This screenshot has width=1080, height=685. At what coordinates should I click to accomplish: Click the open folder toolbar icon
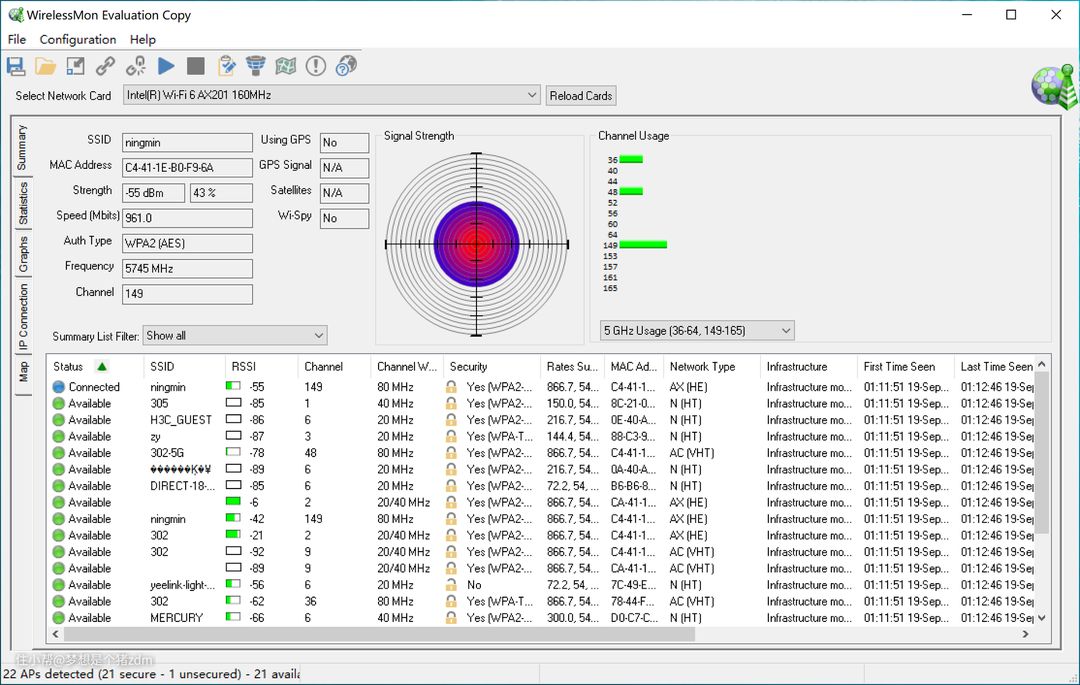click(x=46, y=66)
